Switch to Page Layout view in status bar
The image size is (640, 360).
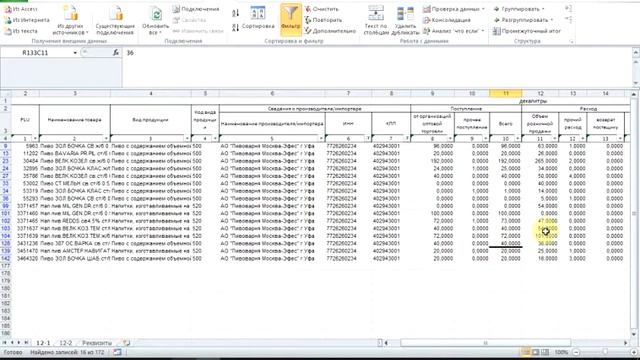click(x=536, y=352)
